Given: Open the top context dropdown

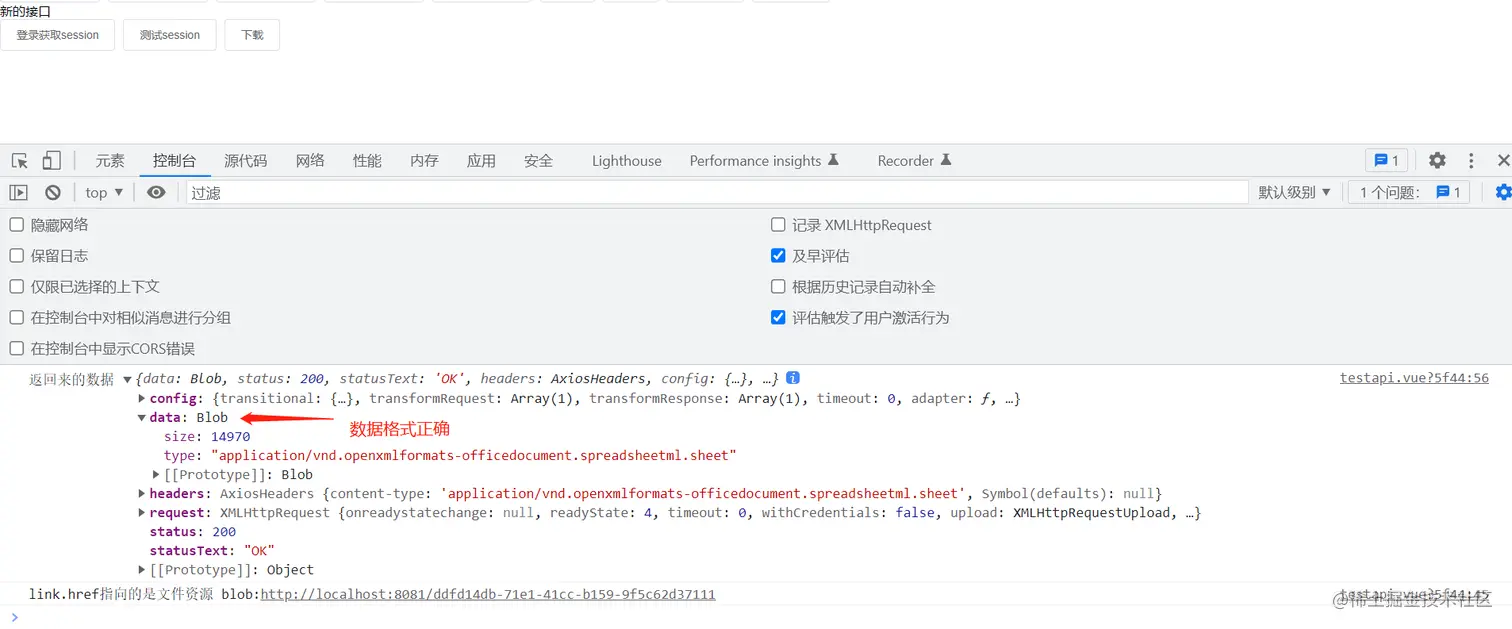Looking at the screenshot, I should coord(104,192).
